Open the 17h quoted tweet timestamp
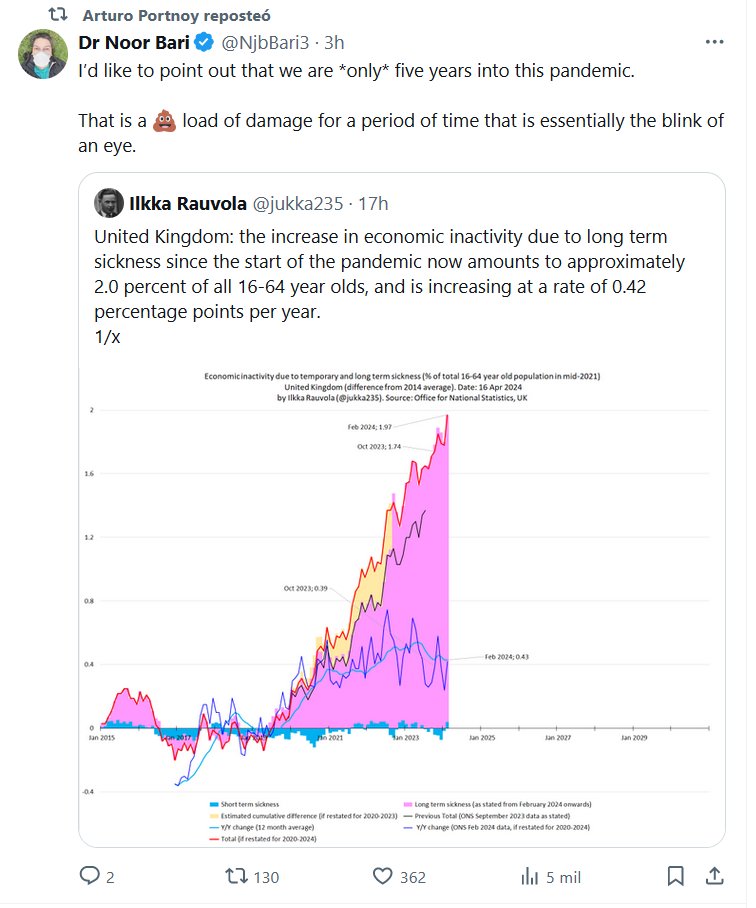756x908 pixels. click(x=373, y=203)
